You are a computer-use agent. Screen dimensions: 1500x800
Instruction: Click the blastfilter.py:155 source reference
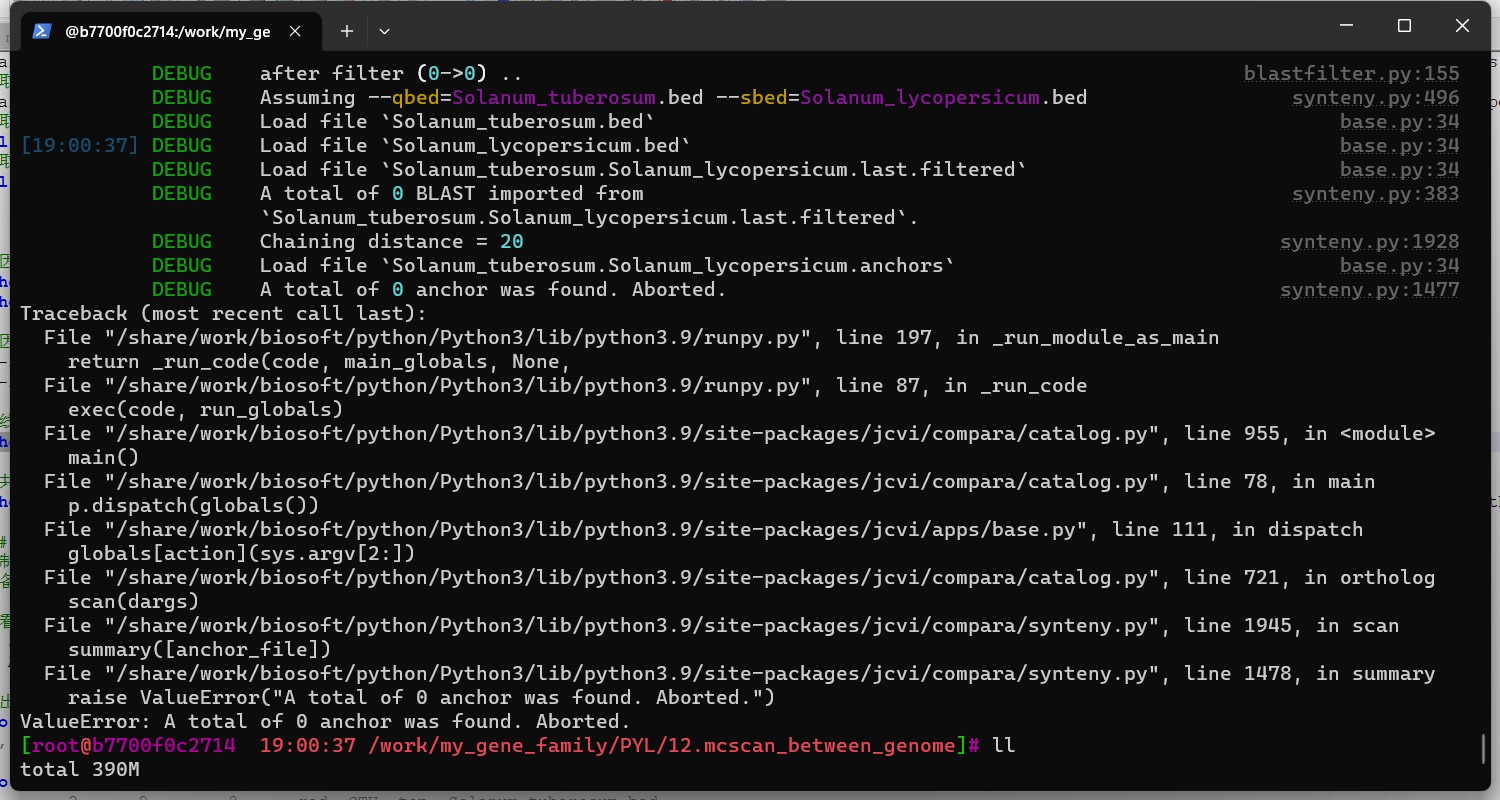(1351, 73)
